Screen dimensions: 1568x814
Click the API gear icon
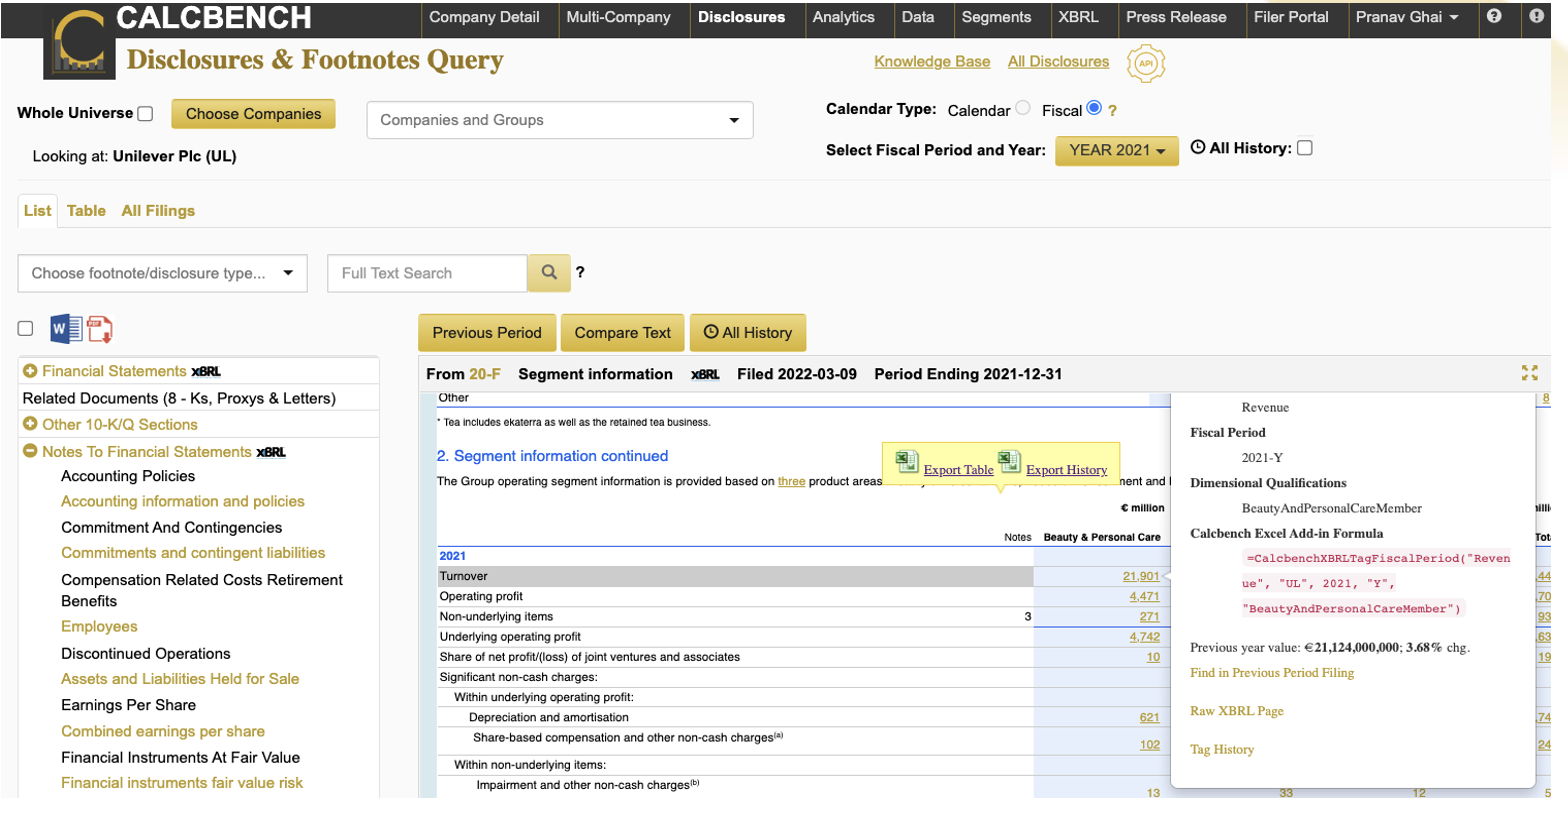[x=1145, y=63]
